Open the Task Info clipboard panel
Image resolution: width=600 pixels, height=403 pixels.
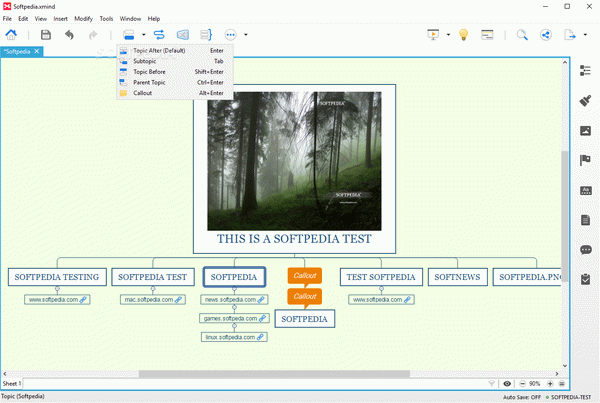pyautogui.click(x=585, y=279)
